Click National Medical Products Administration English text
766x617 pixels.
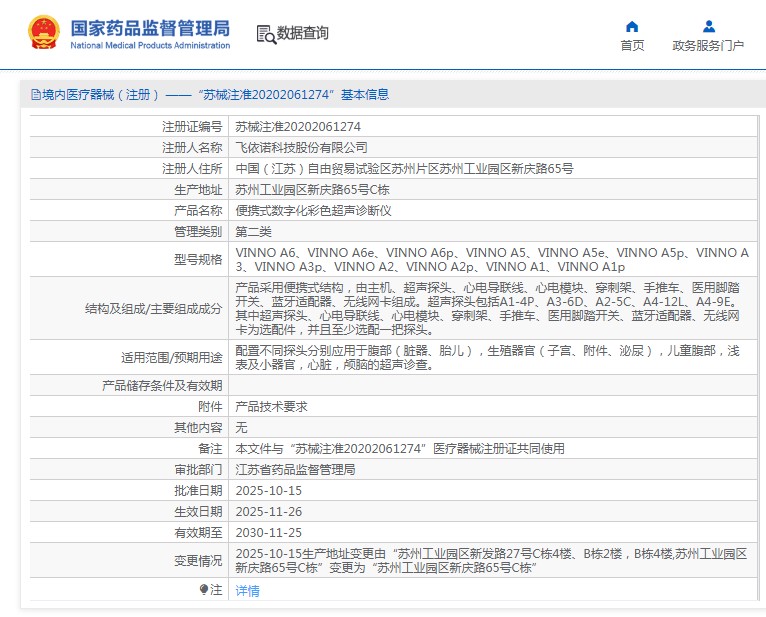(x=150, y=45)
